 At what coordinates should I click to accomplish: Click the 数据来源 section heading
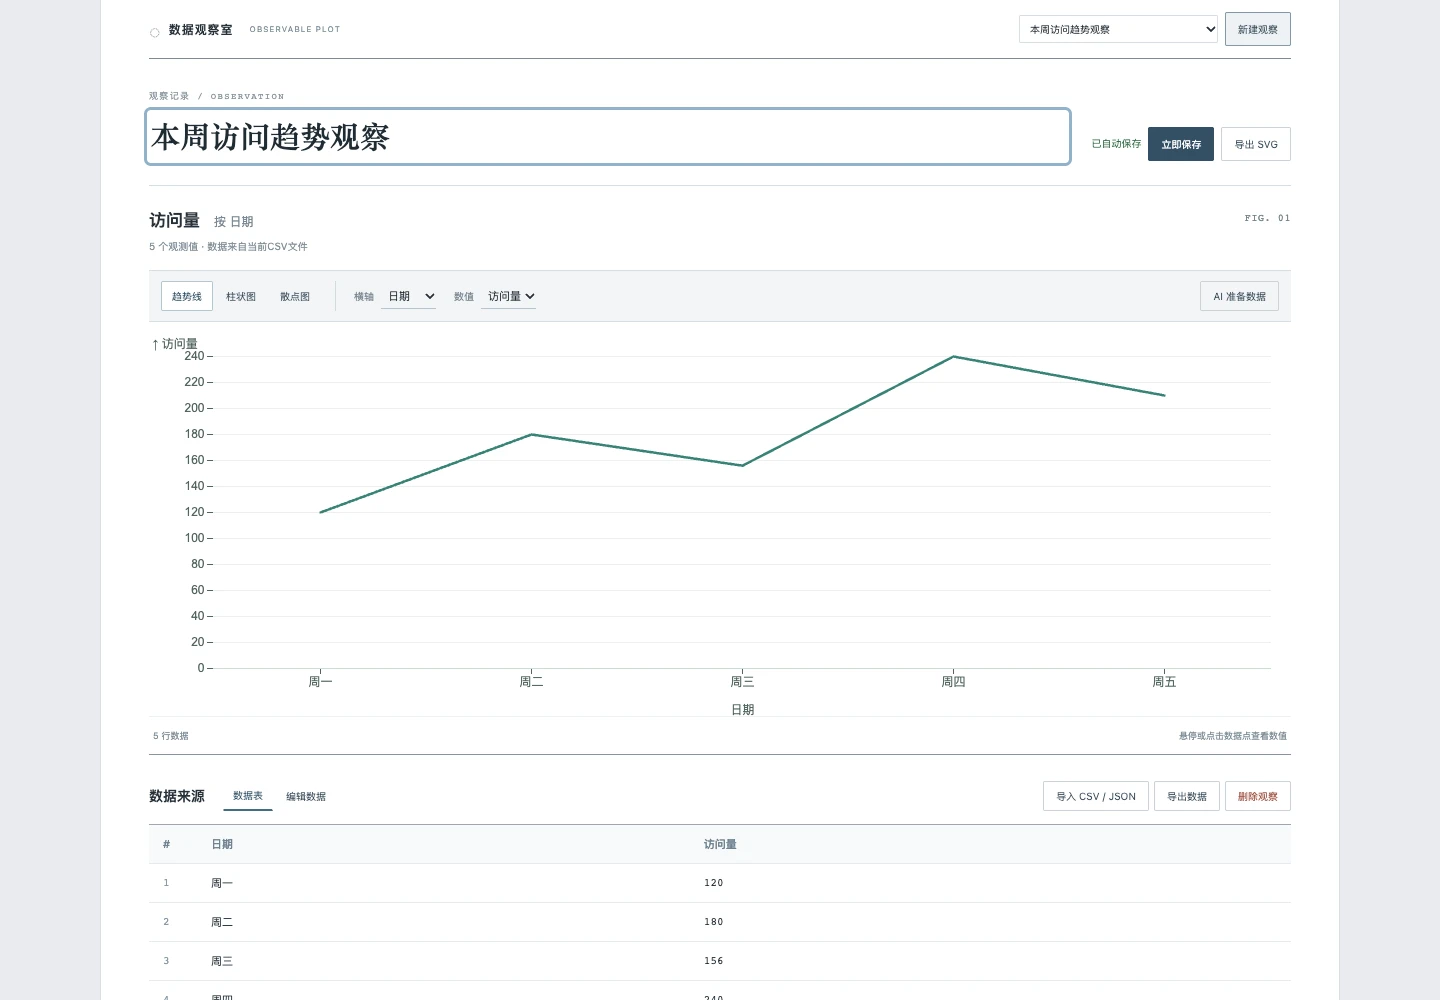coord(177,796)
